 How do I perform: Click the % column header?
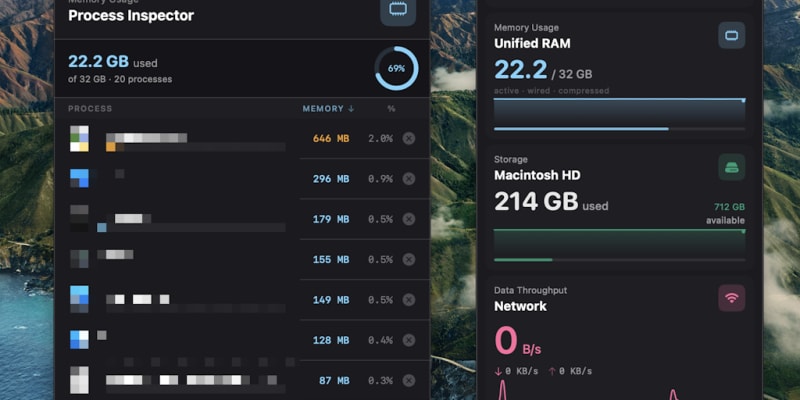coord(391,109)
